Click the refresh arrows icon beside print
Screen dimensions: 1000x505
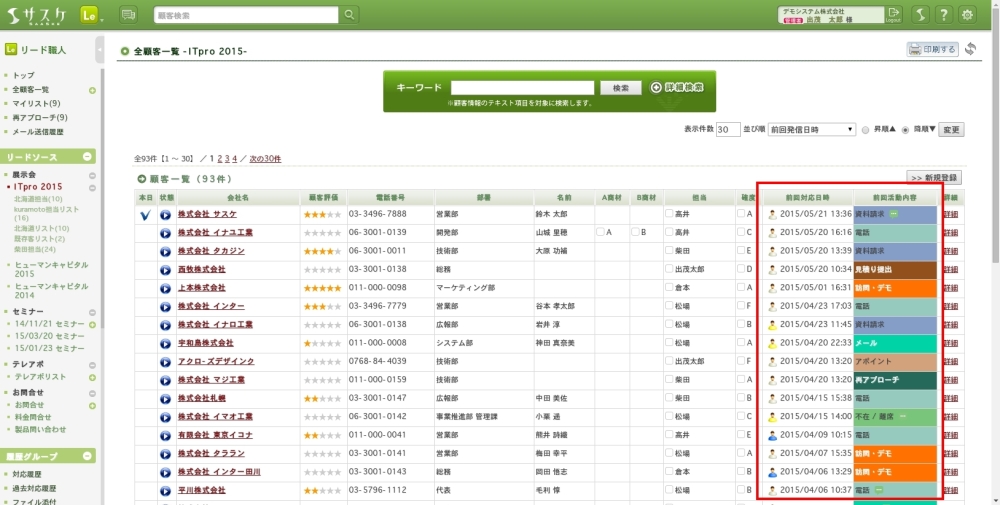coord(970,49)
